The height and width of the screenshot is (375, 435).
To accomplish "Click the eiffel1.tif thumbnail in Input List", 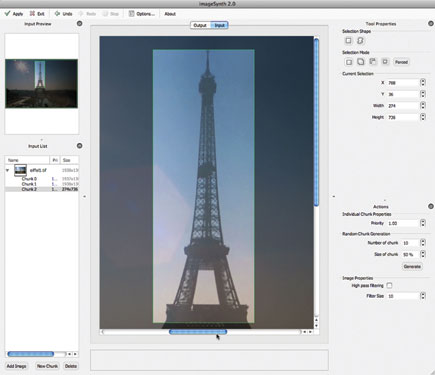I will 20,170.
